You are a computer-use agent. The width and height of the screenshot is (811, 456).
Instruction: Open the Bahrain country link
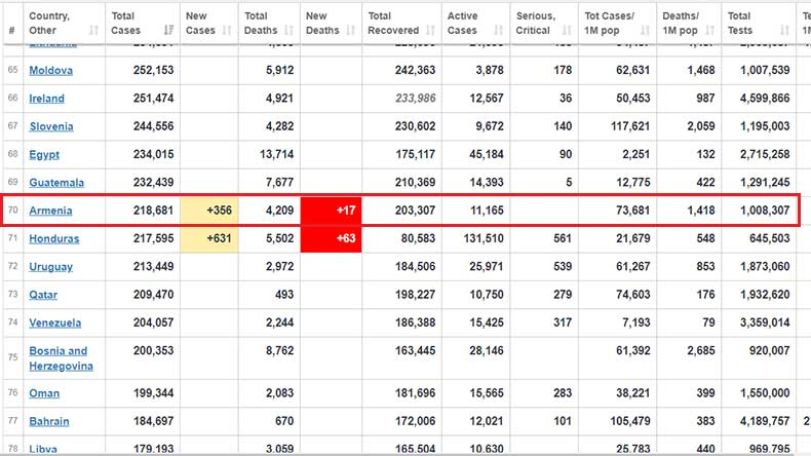(x=49, y=421)
